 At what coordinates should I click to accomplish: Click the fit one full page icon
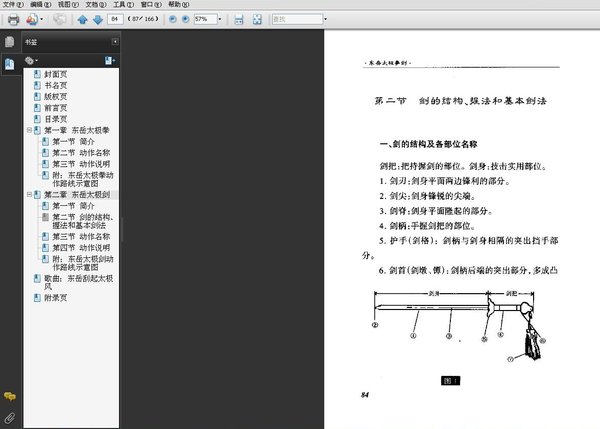point(257,19)
